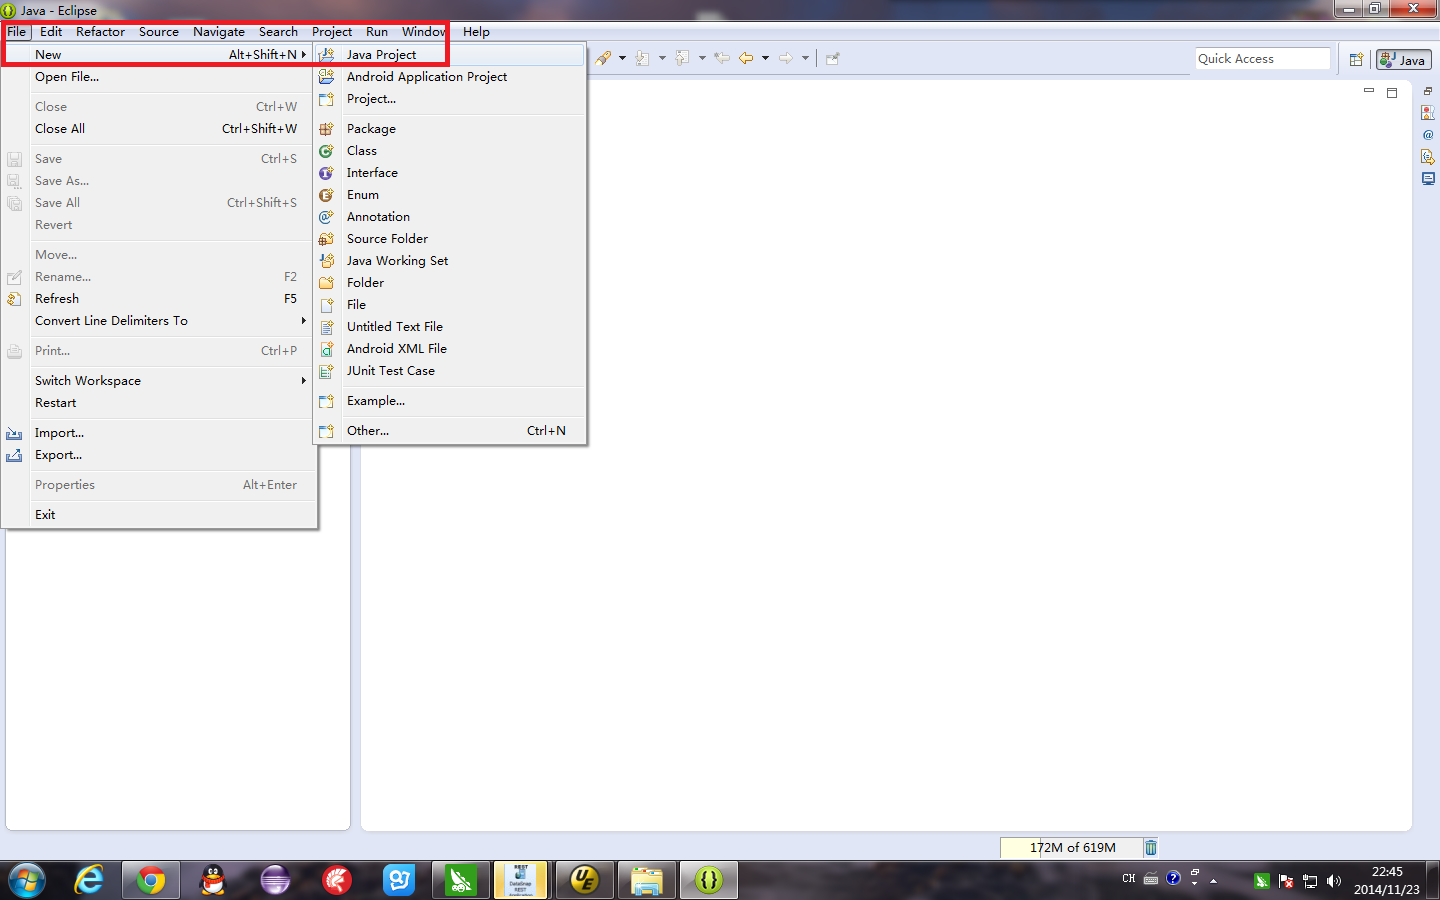Viewport: 1440px width, 900px height.
Task: Select Java Project in New submenu
Action: tap(450, 55)
